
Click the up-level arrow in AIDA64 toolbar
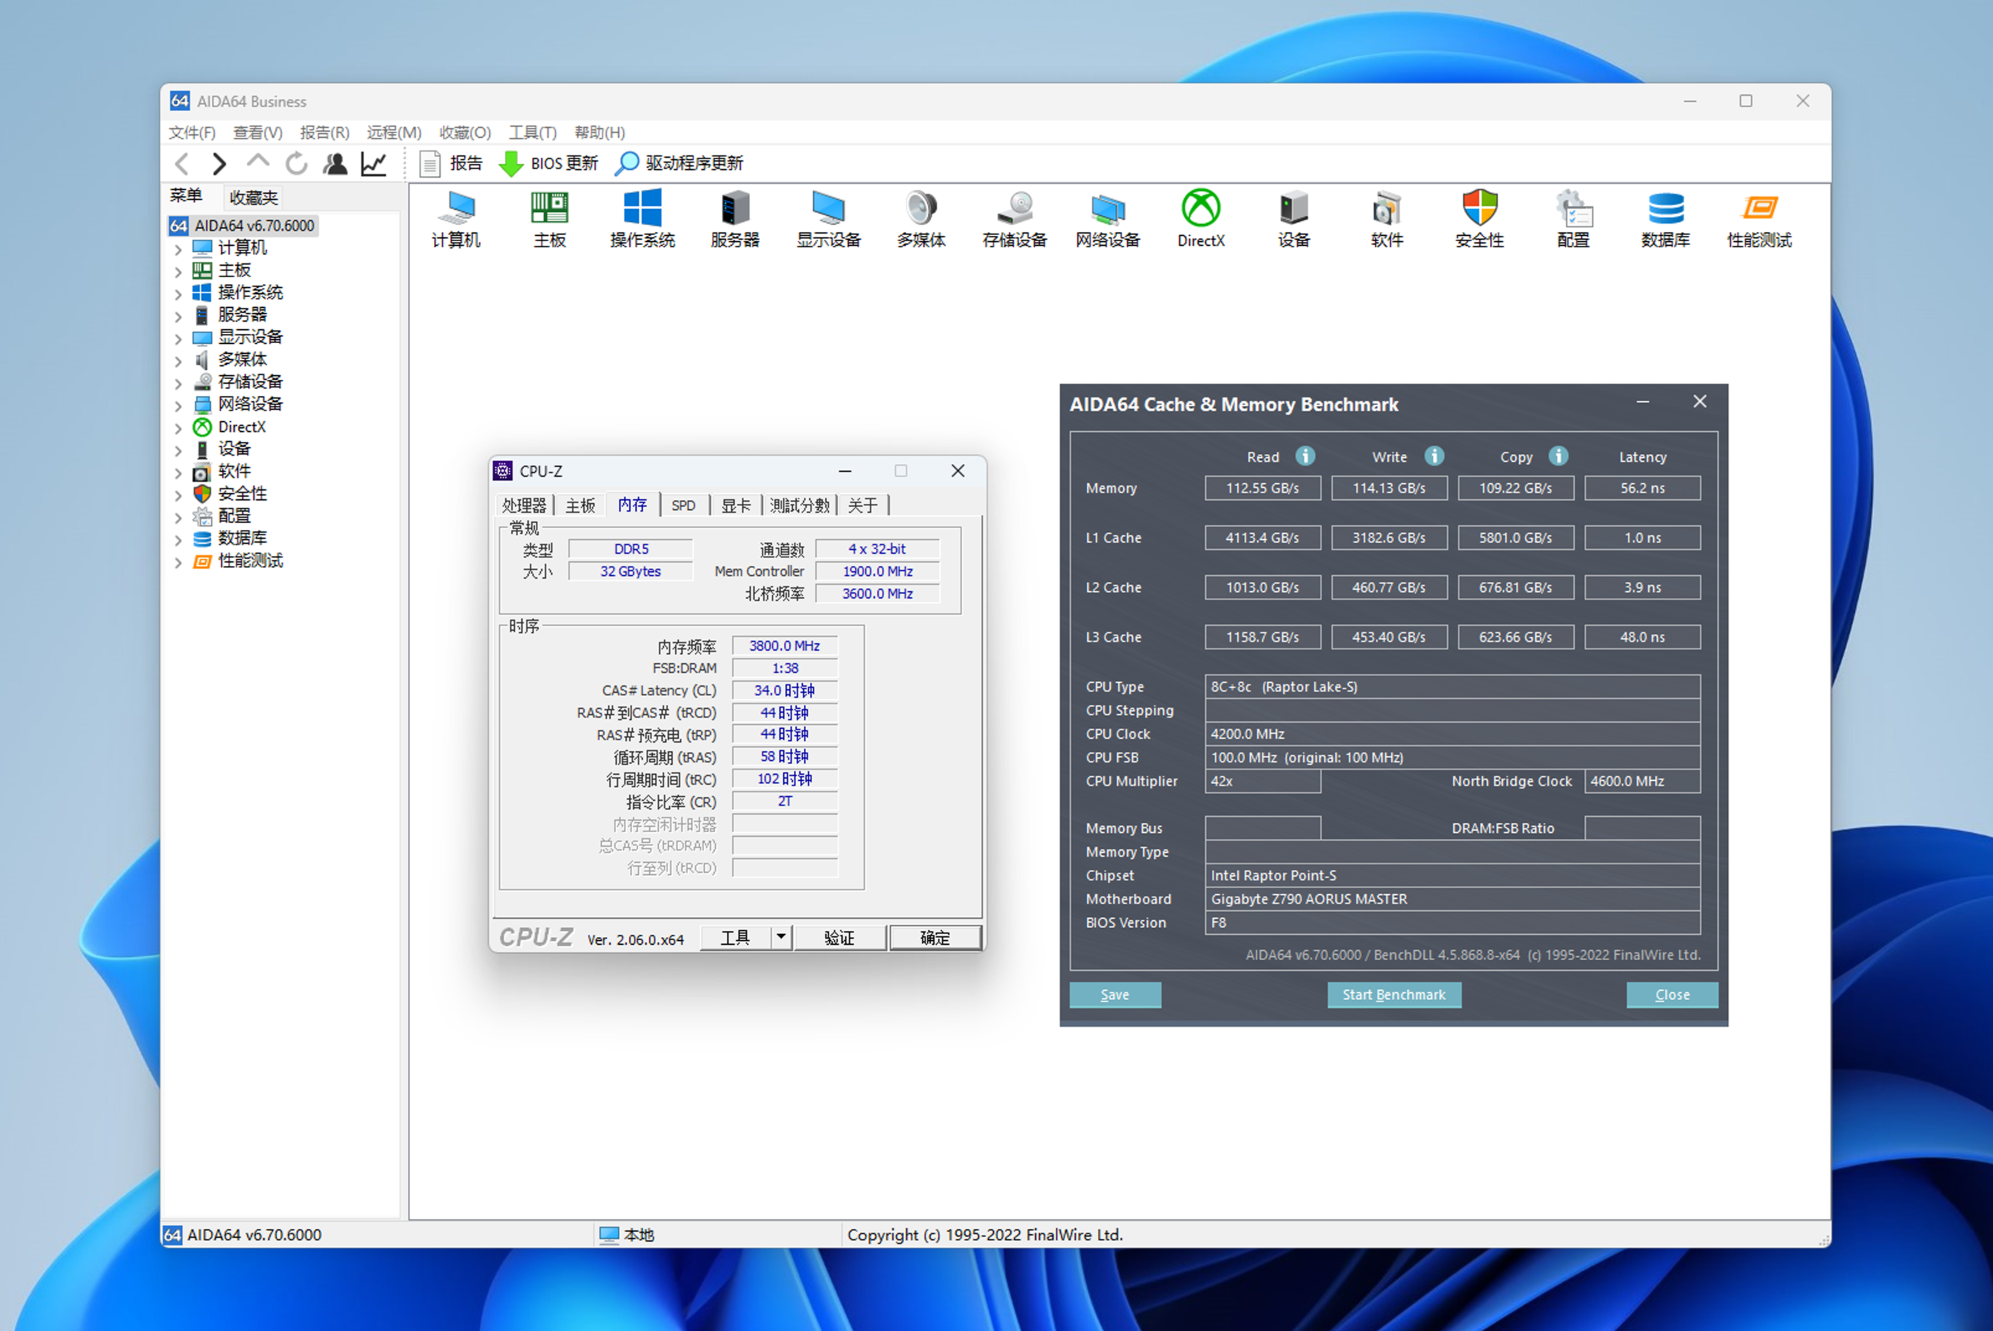[258, 161]
